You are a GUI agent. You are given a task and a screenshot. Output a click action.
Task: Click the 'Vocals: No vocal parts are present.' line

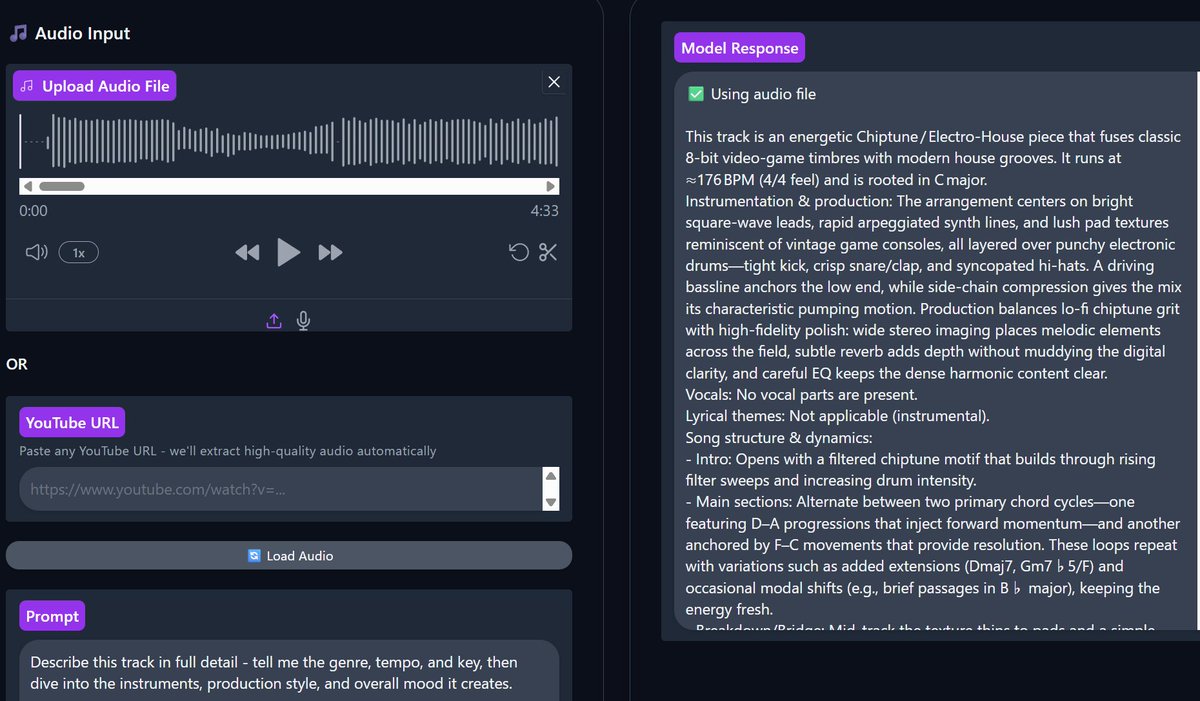pyautogui.click(x=802, y=394)
